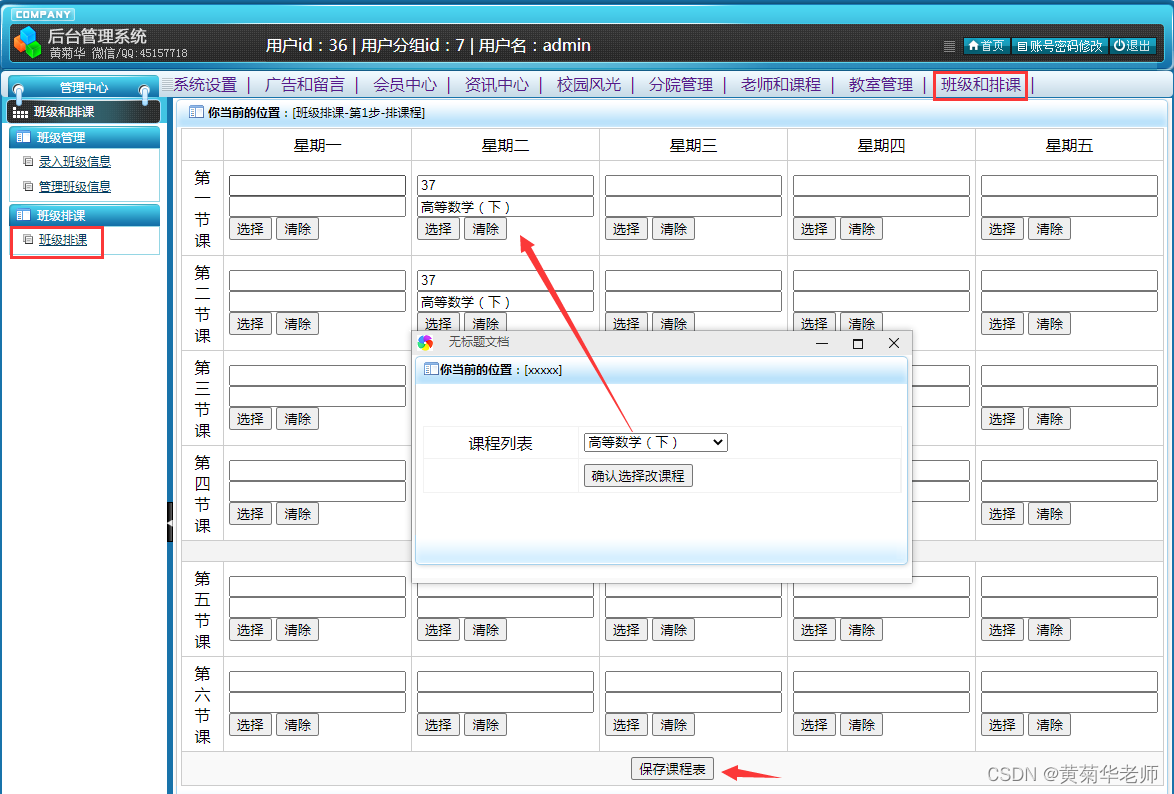Click the page icon in the popup location bar
The width and height of the screenshot is (1174, 794).
[x=431, y=369]
